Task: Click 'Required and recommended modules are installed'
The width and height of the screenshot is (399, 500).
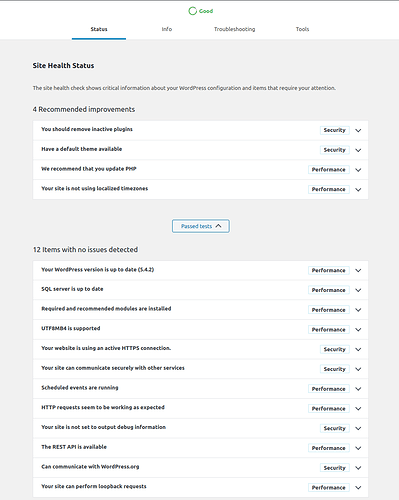Action: [106, 309]
